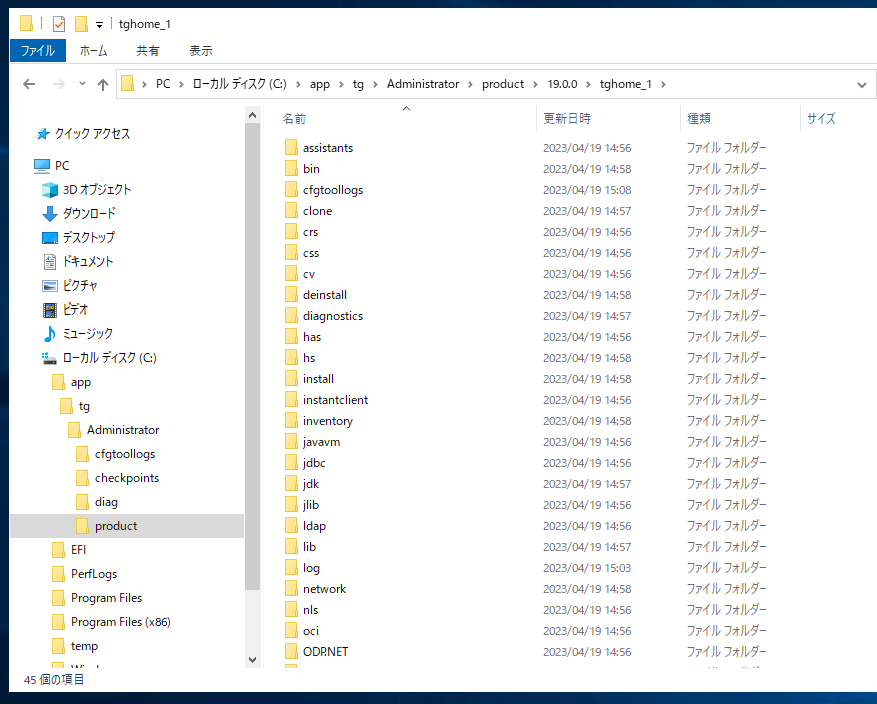
Task: Expand the chevron after tg in breadcrumb
Action: click(375, 84)
